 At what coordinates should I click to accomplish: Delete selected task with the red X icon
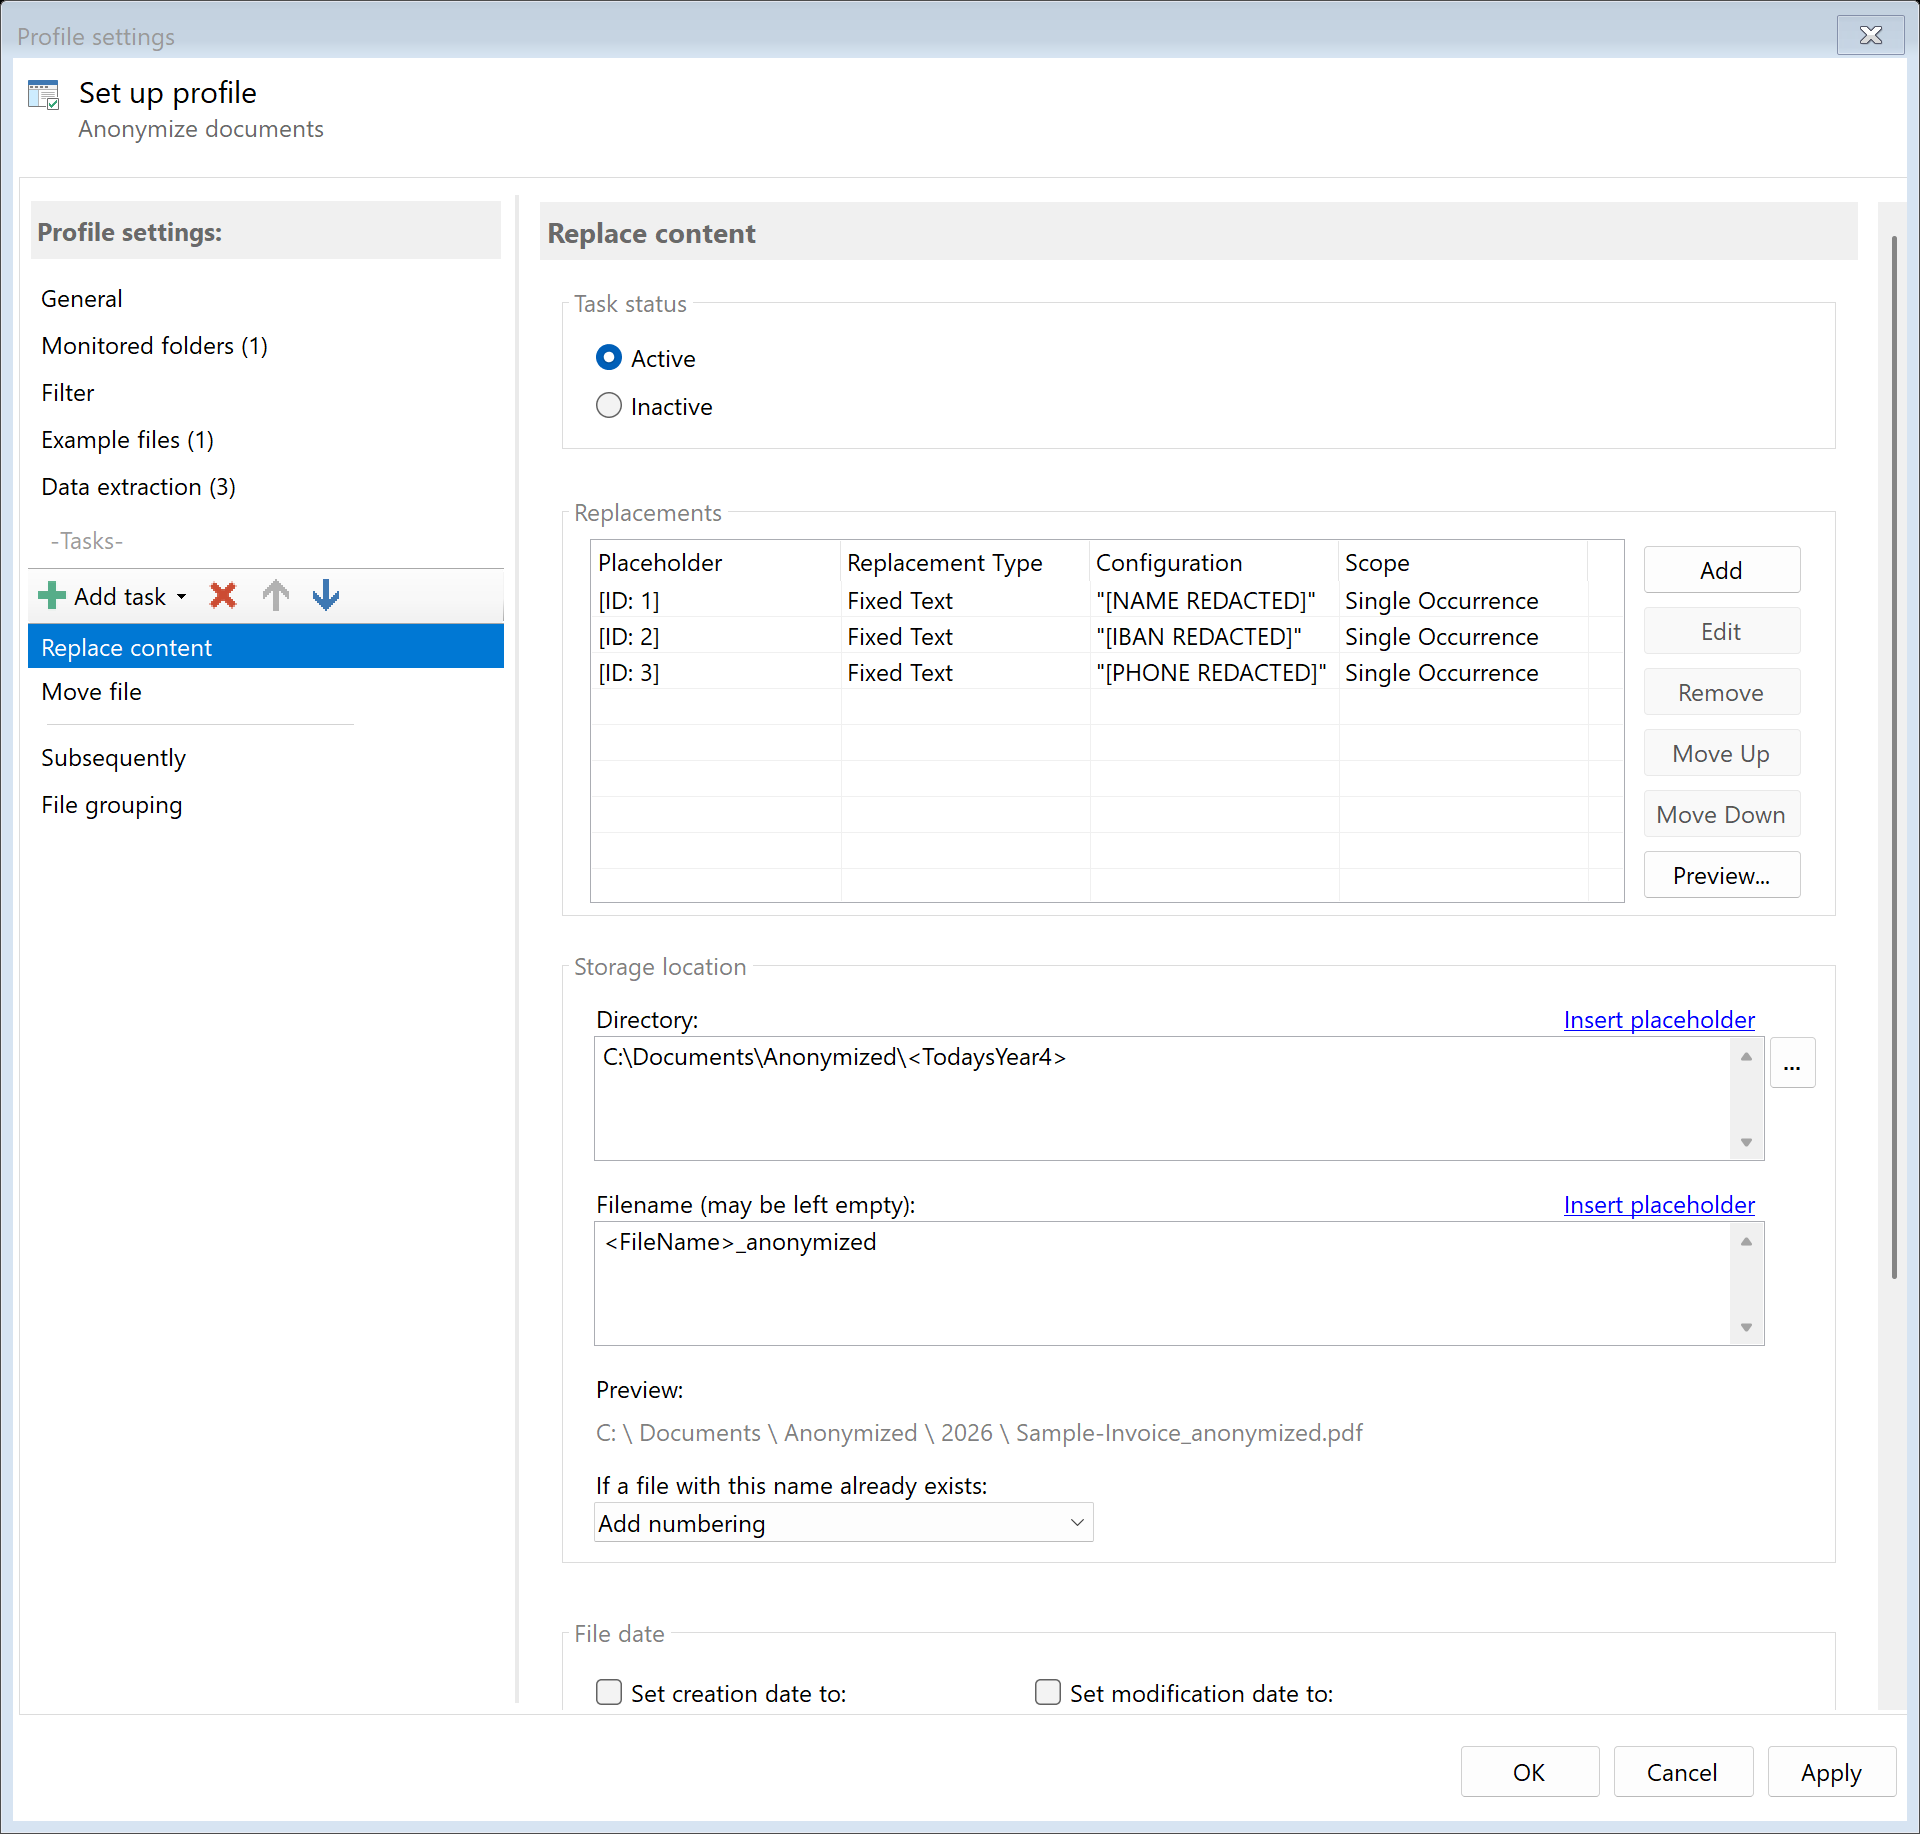pos(222,595)
